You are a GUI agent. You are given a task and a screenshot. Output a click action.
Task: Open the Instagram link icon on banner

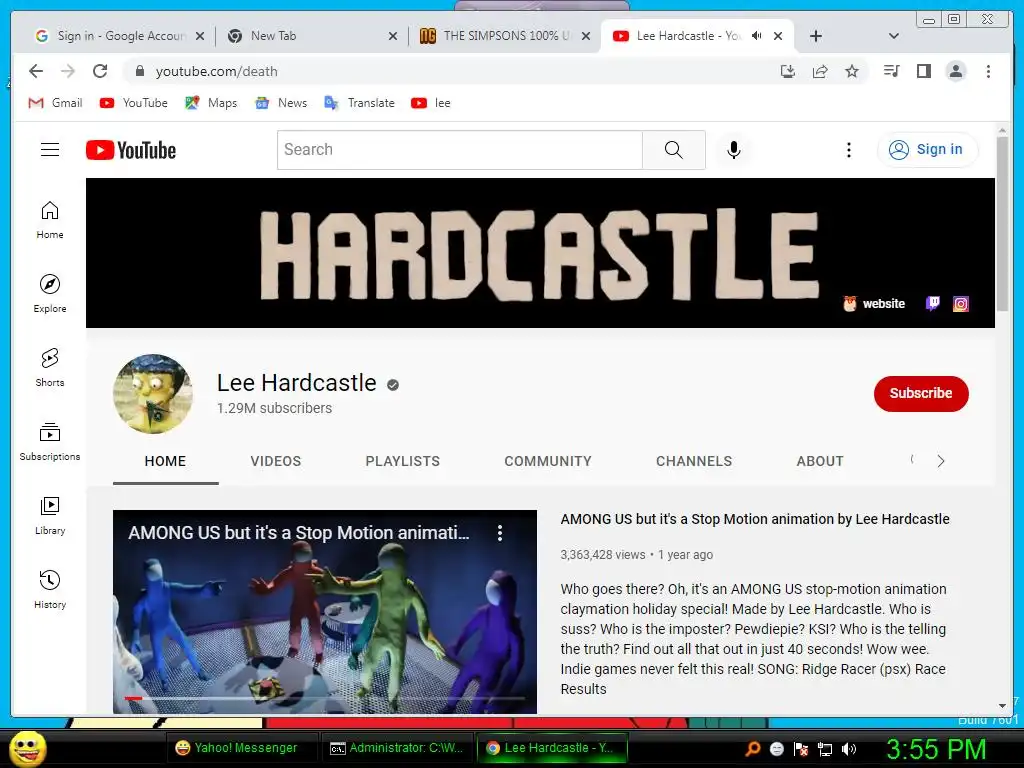[961, 304]
